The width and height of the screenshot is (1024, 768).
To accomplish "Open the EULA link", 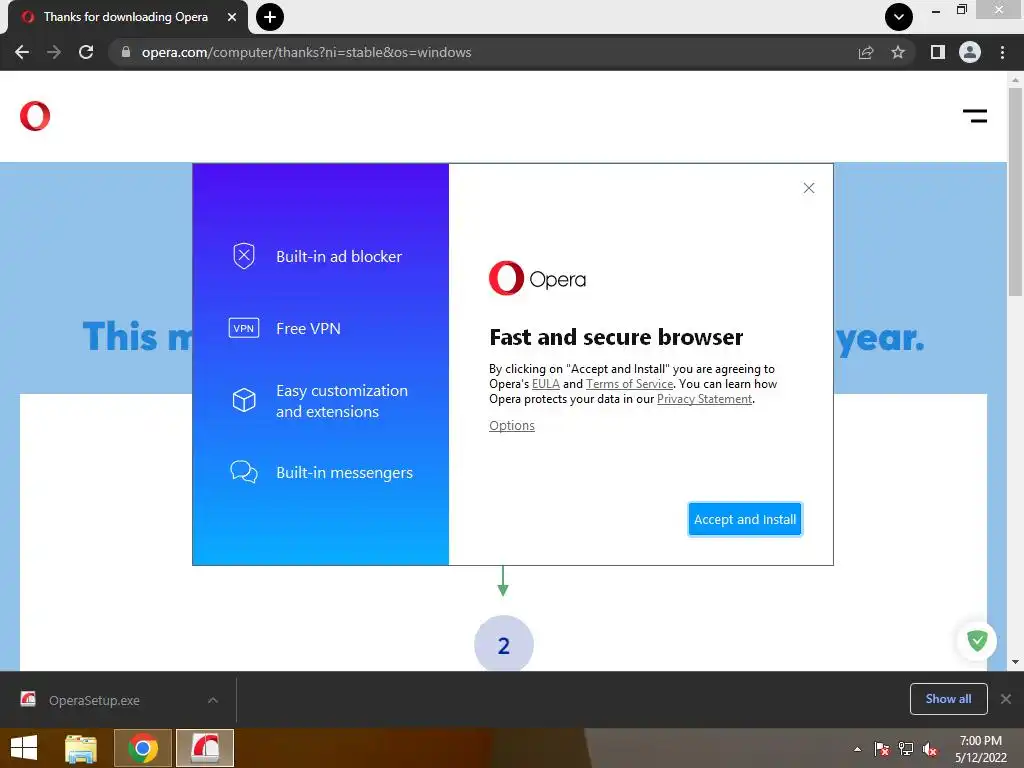I will pyautogui.click(x=546, y=384).
